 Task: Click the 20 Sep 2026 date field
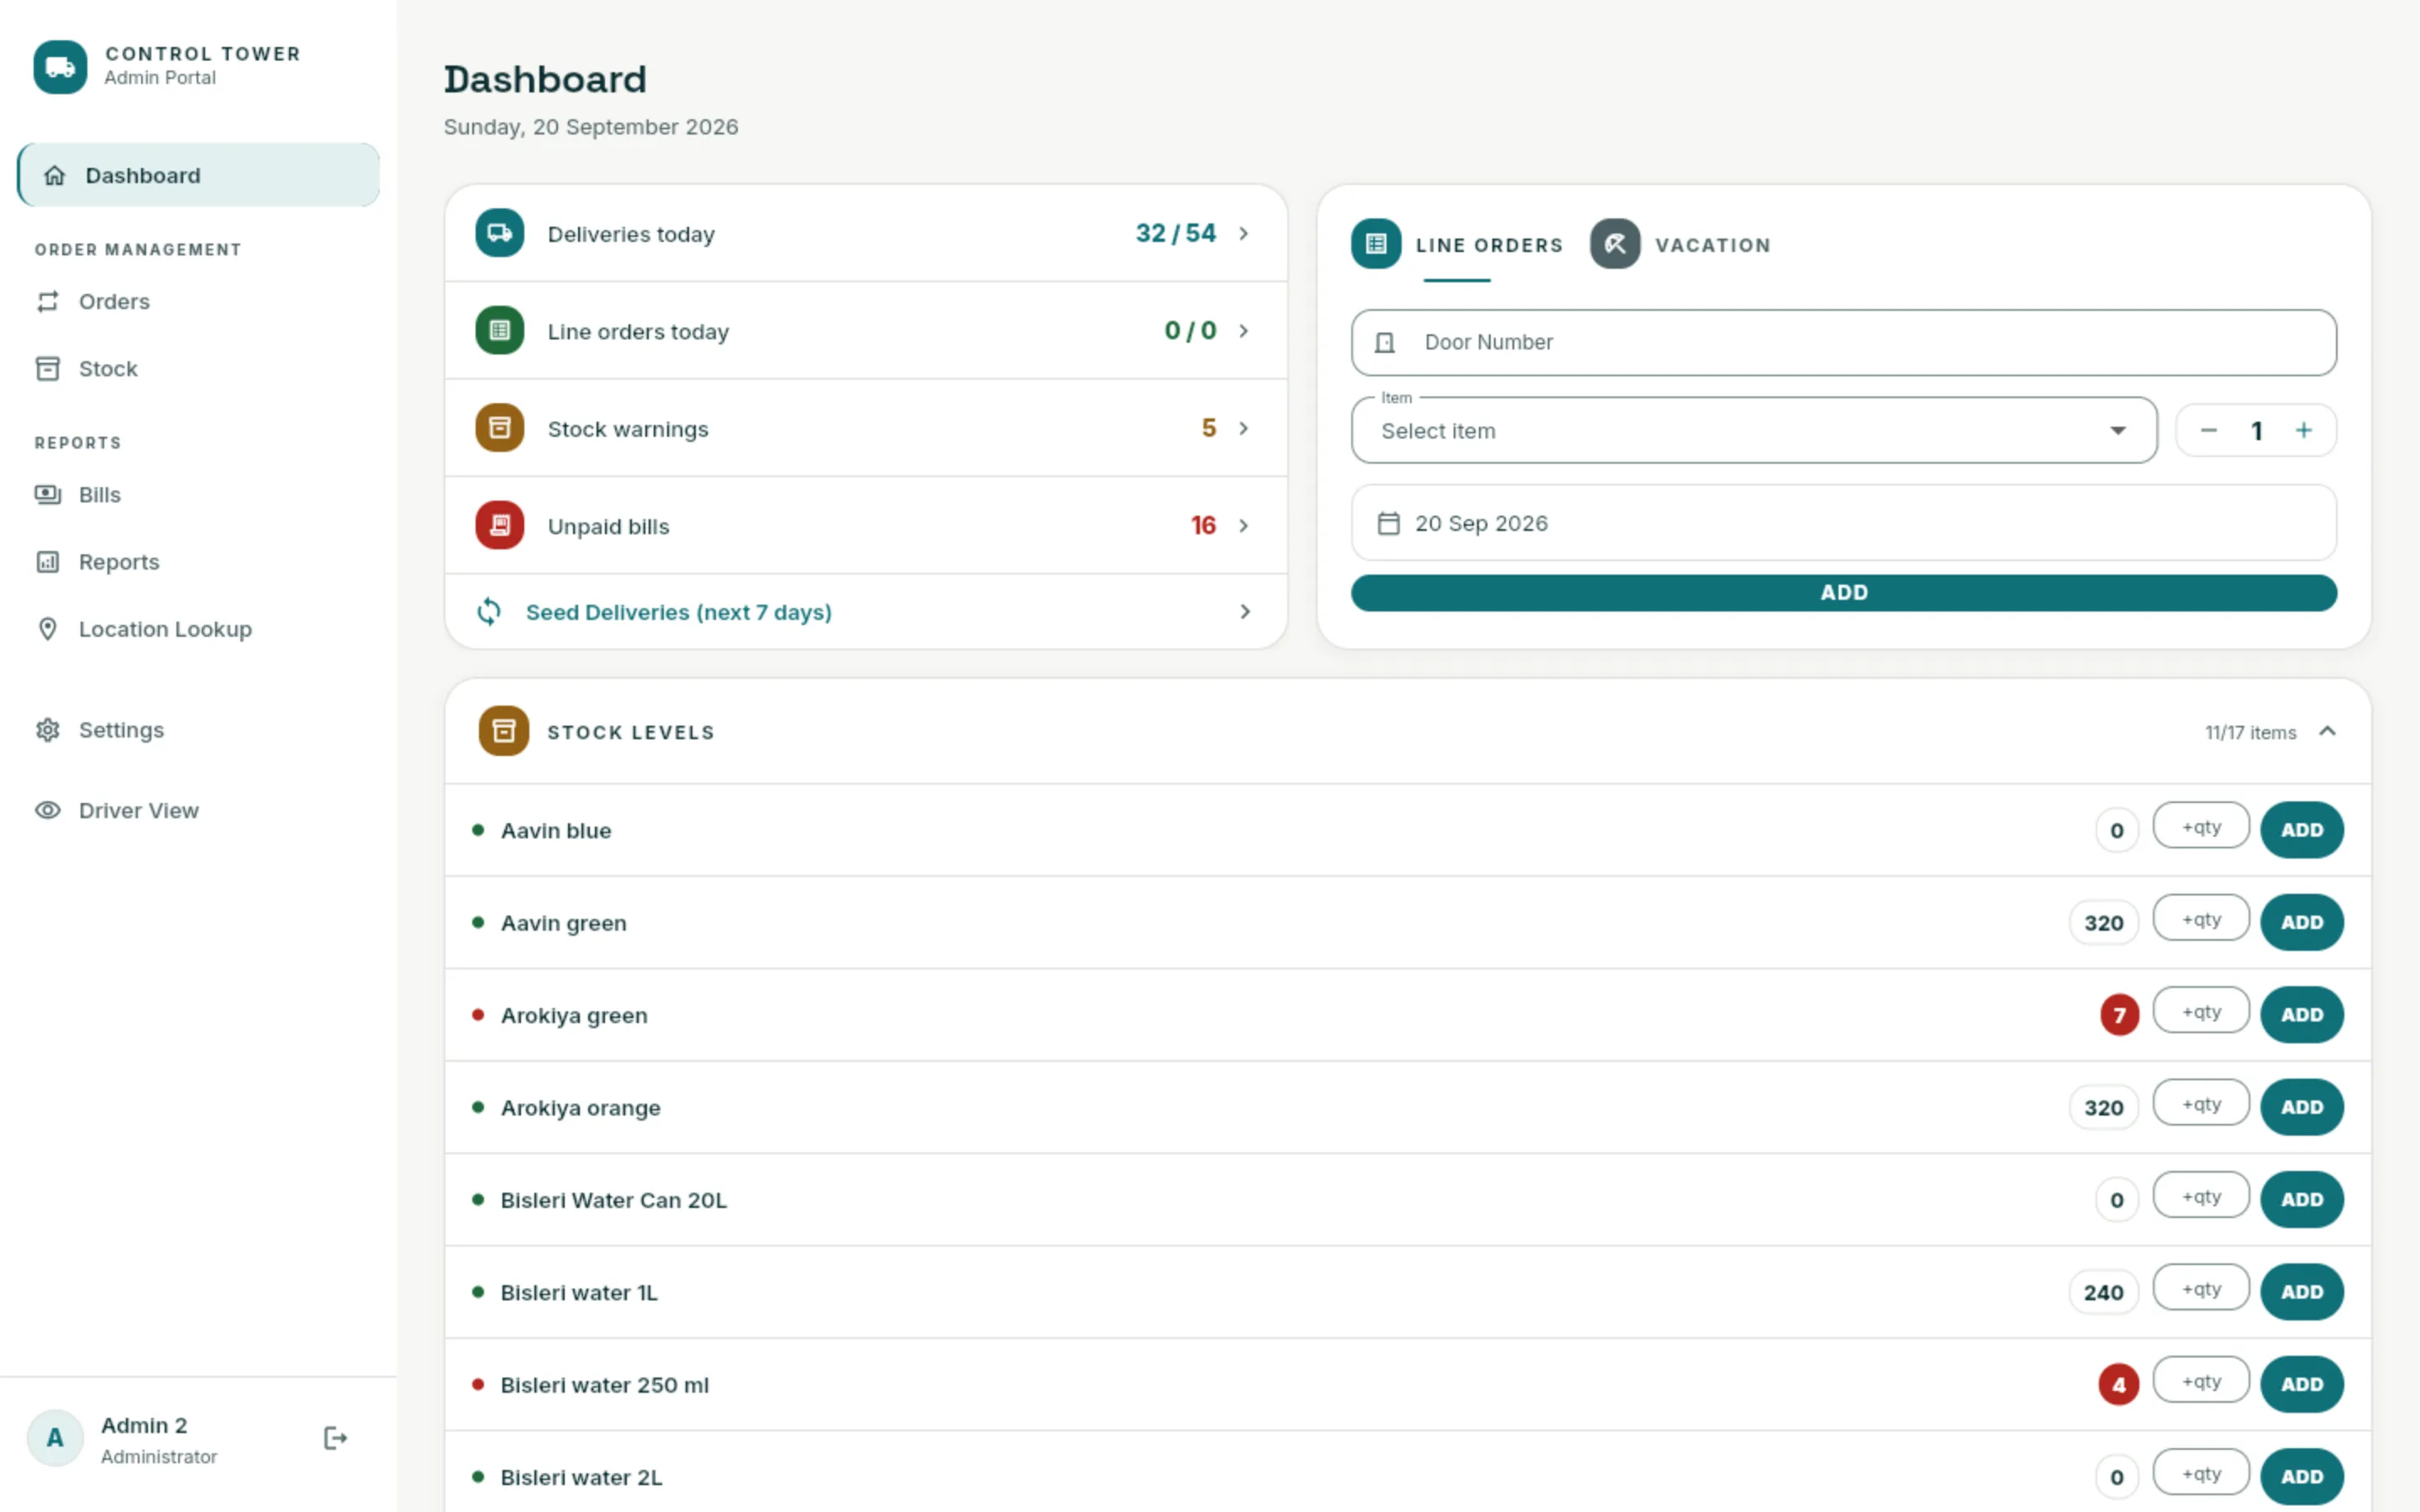(1843, 523)
